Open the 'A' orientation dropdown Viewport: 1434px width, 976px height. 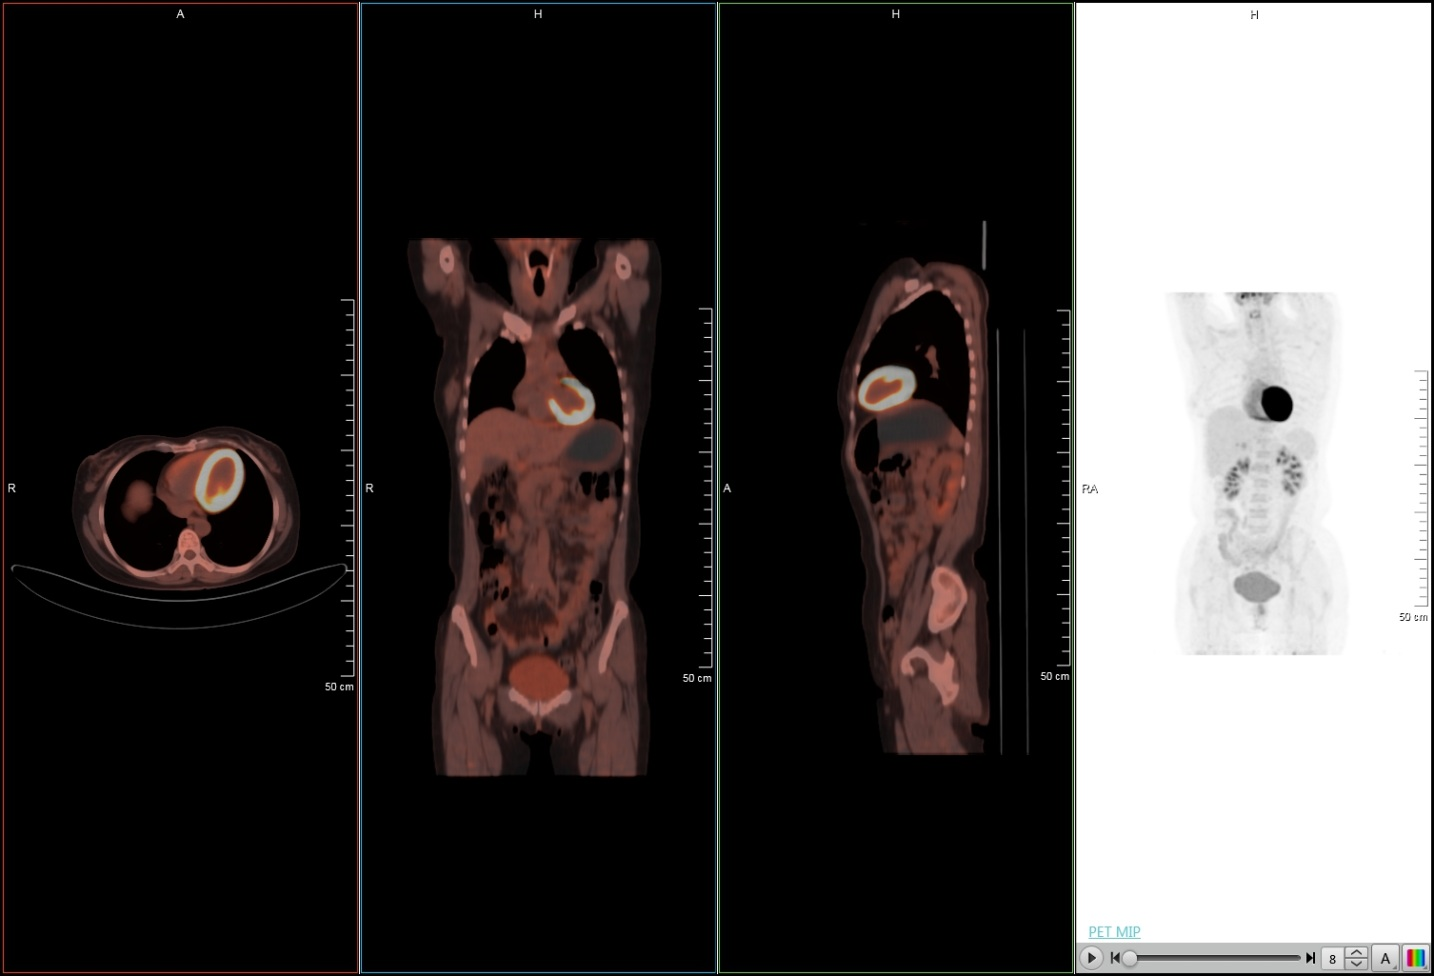click(1385, 958)
